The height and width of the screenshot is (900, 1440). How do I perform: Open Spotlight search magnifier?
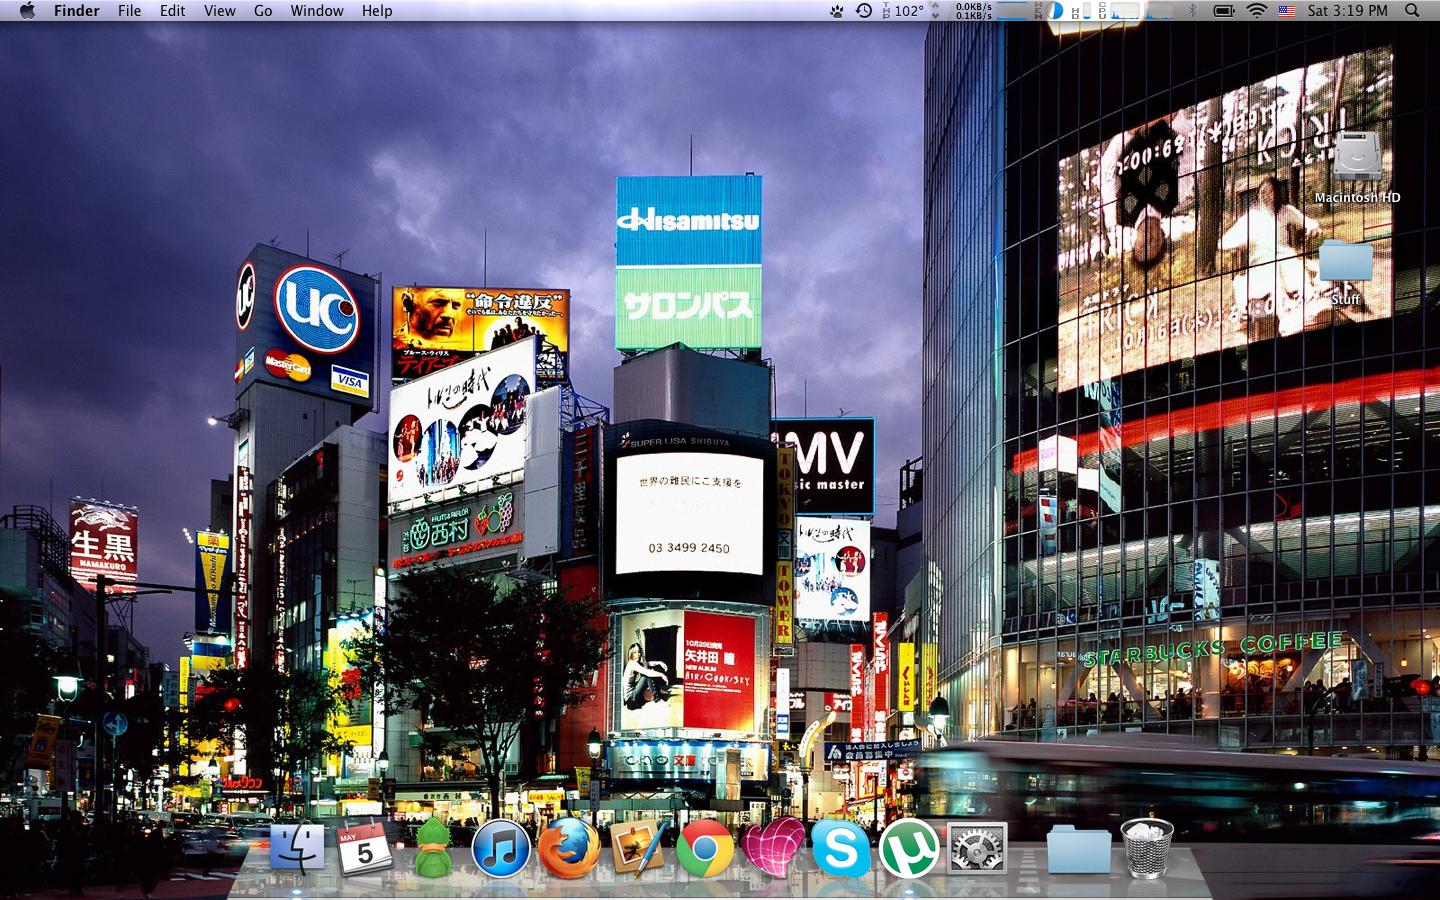[x=1412, y=10]
